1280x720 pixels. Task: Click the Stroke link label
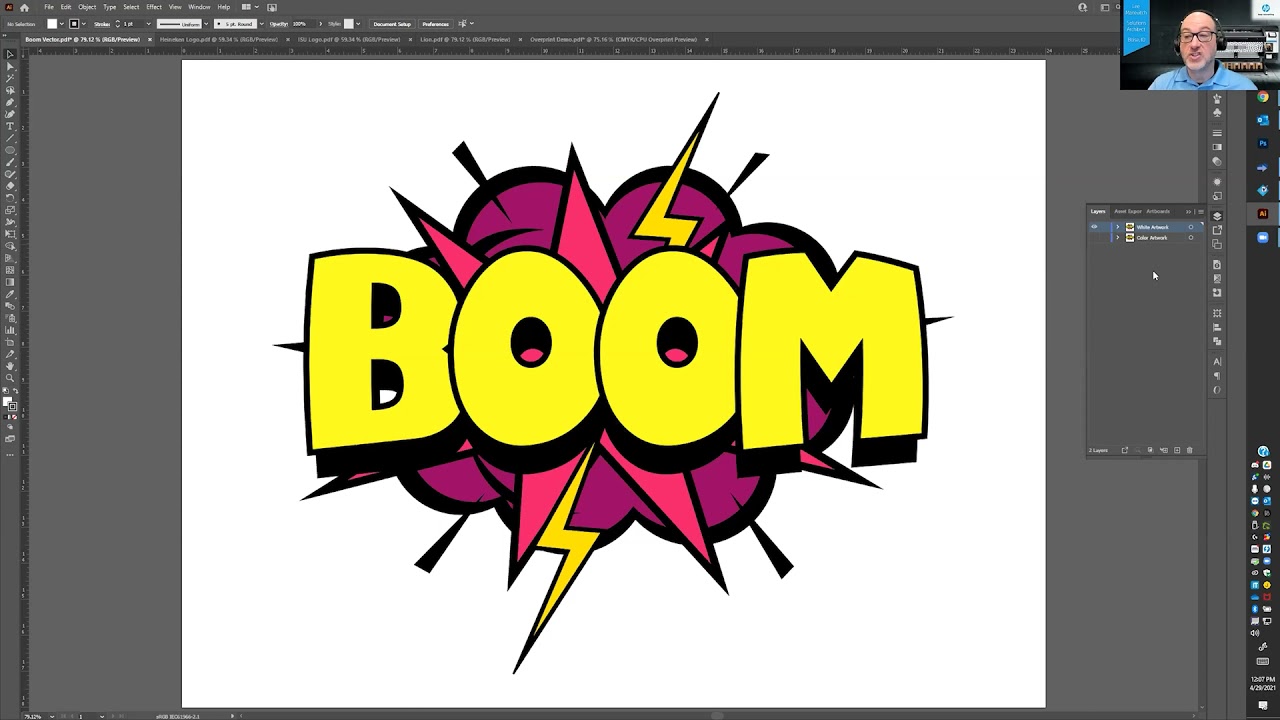tap(101, 23)
